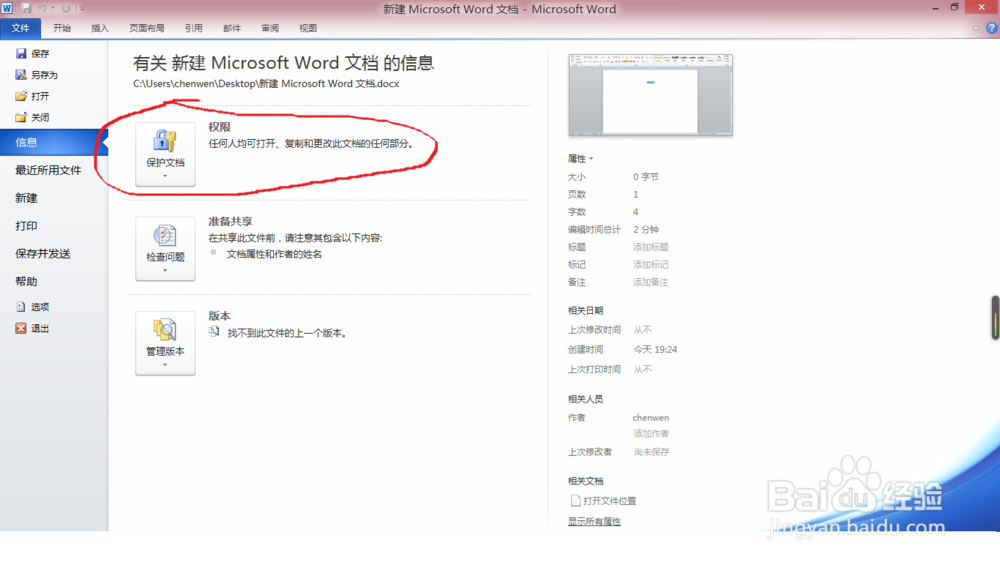Viewport: 1000px width, 562px height.
Task: Click the document file path text
Action: click(x=266, y=84)
